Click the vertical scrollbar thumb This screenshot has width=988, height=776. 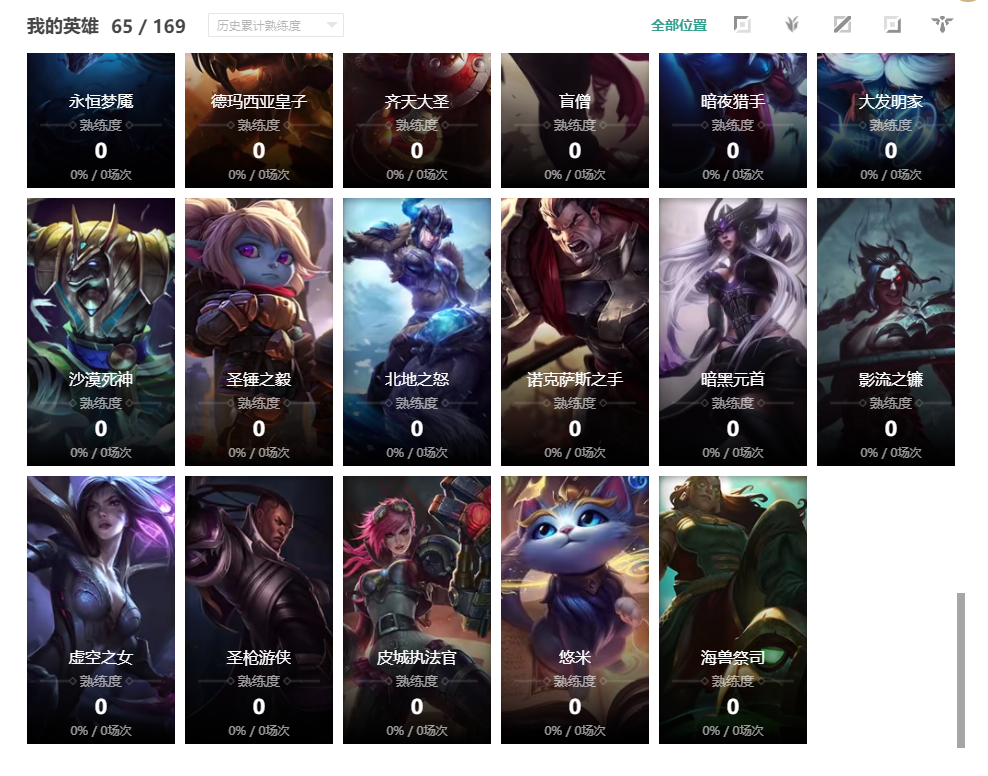[x=960, y=670]
